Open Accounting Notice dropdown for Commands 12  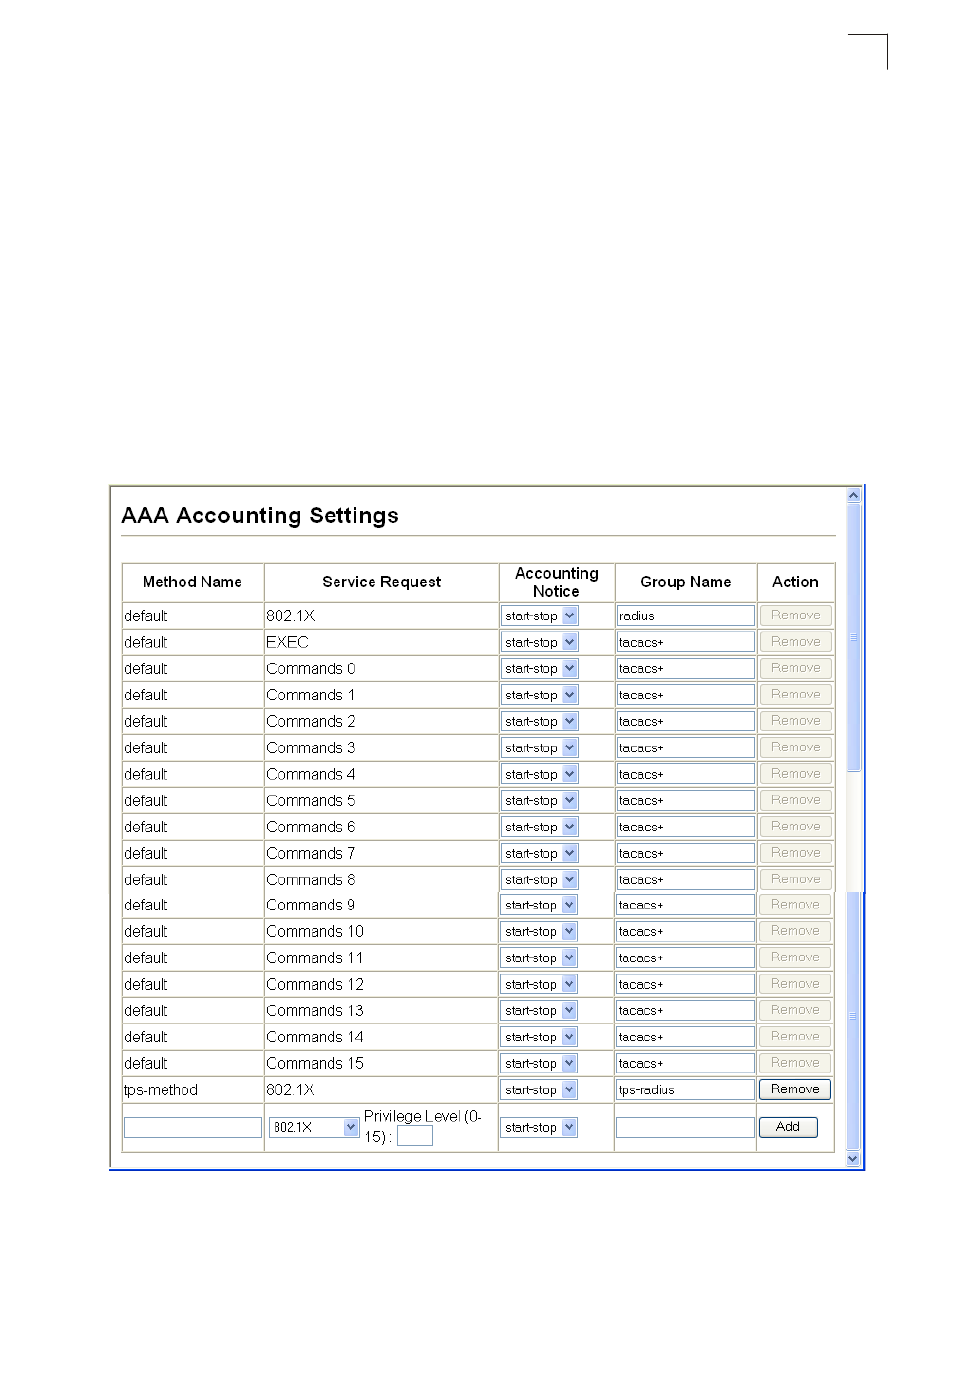coord(540,984)
